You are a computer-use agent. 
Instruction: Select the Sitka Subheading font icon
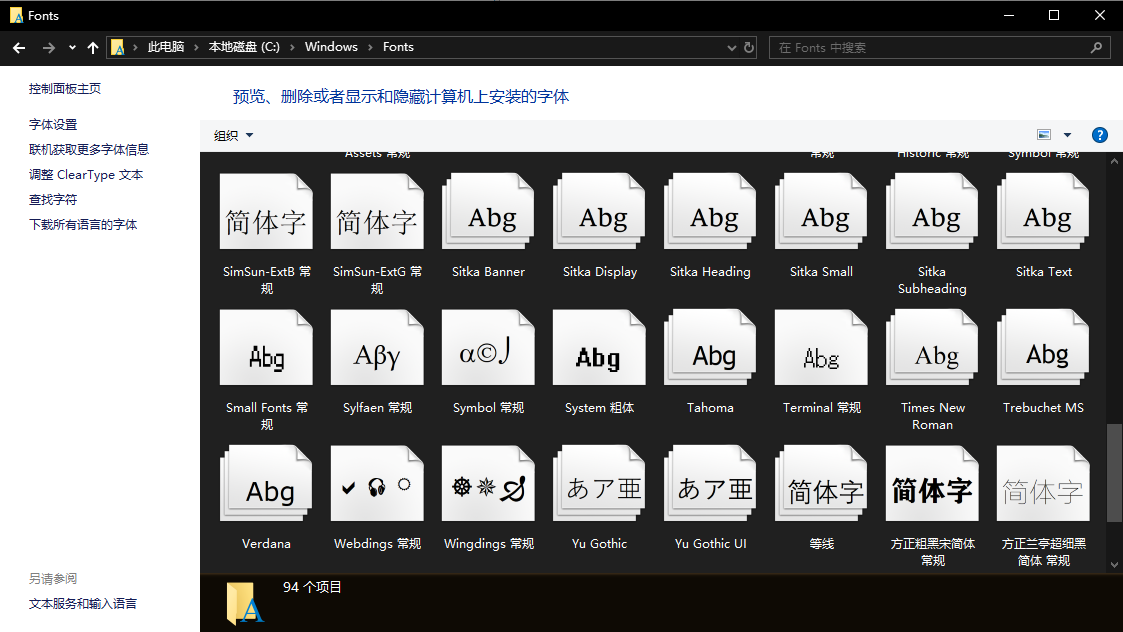[x=932, y=211]
